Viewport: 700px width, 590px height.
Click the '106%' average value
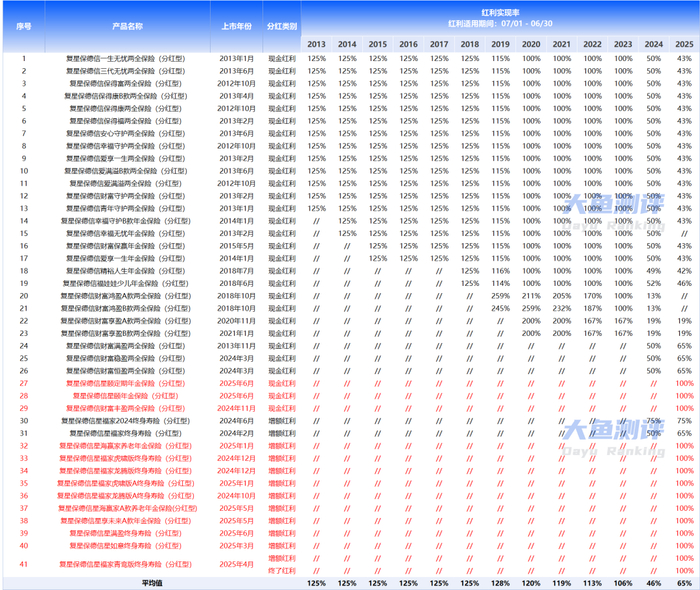[x=623, y=583]
